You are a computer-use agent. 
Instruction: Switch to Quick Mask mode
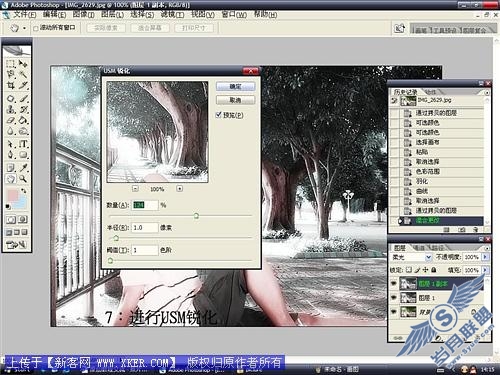click(x=23, y=220)
